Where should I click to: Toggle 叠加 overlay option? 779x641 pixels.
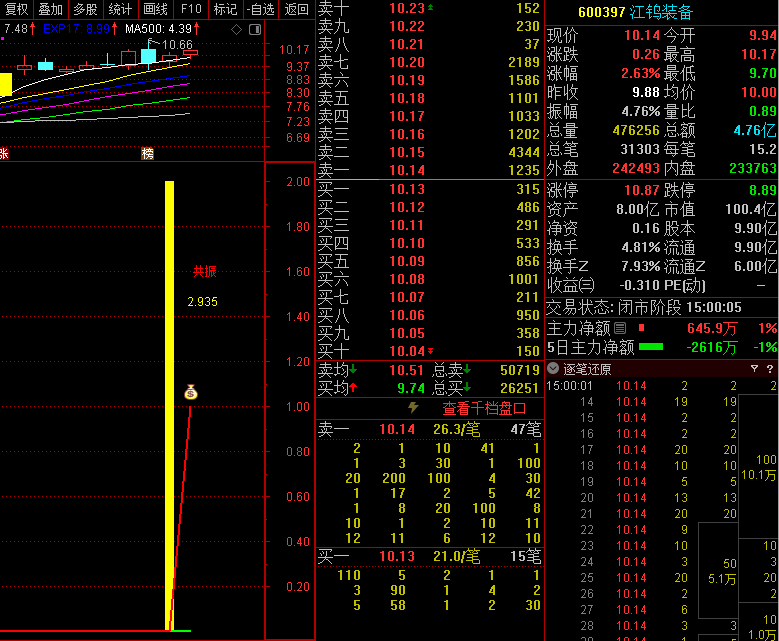click(x=51, y=9)
